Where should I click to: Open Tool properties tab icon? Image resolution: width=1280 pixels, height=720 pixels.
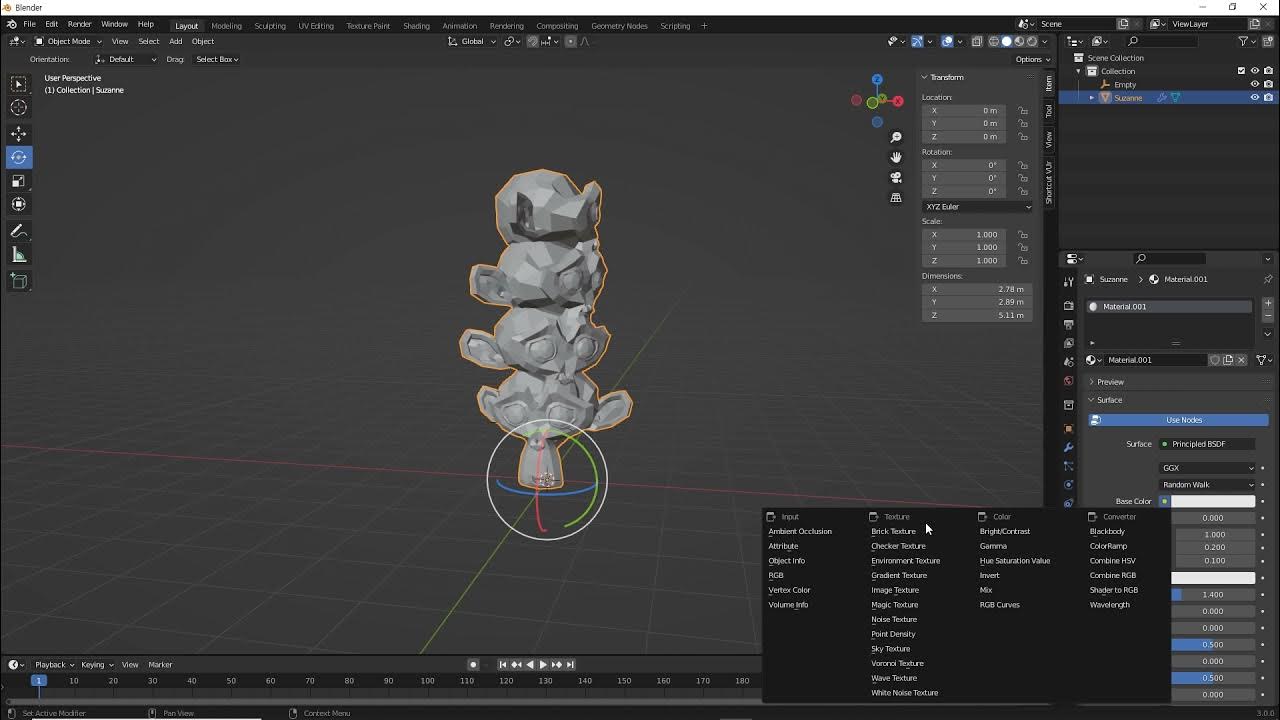point(1068,282)
